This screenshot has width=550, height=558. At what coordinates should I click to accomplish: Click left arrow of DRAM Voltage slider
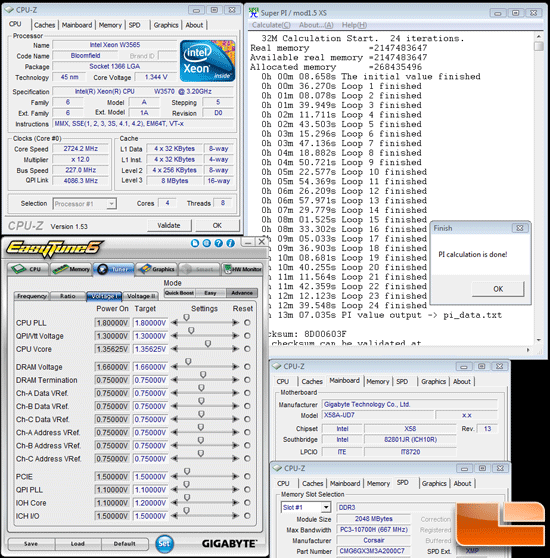click(x=174, y=367)
